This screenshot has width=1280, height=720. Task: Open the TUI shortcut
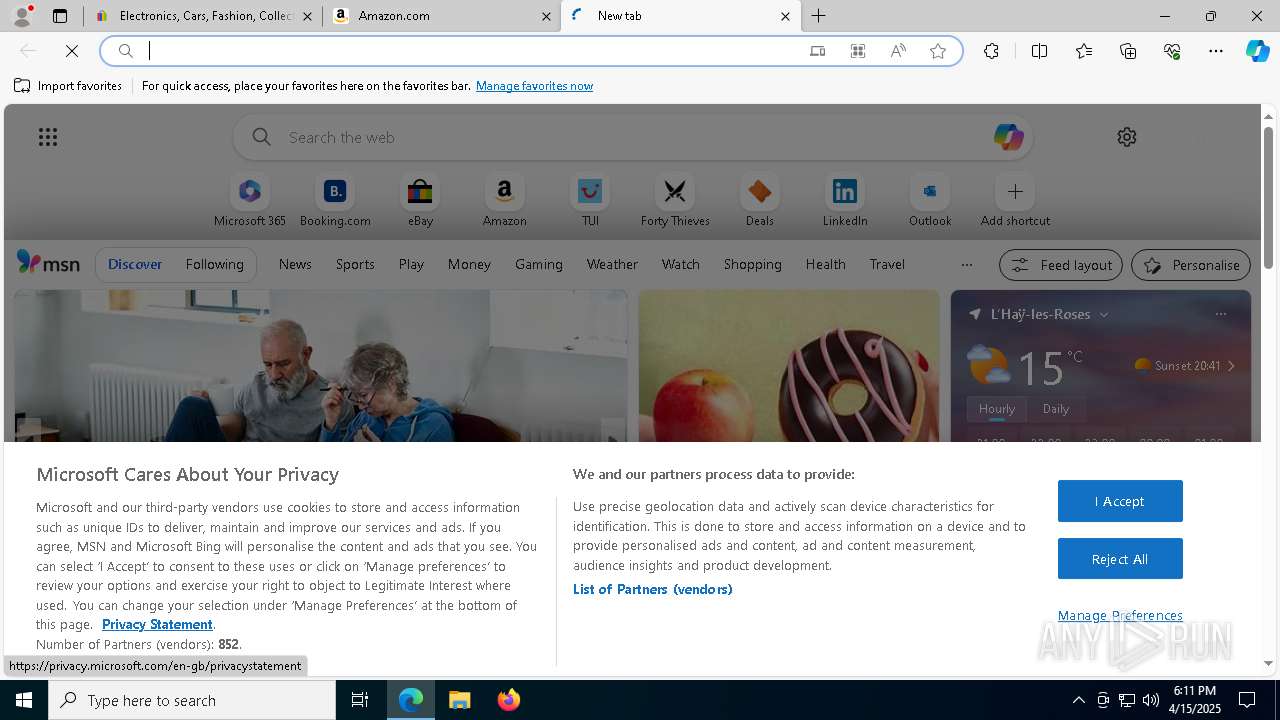(590, 201)
